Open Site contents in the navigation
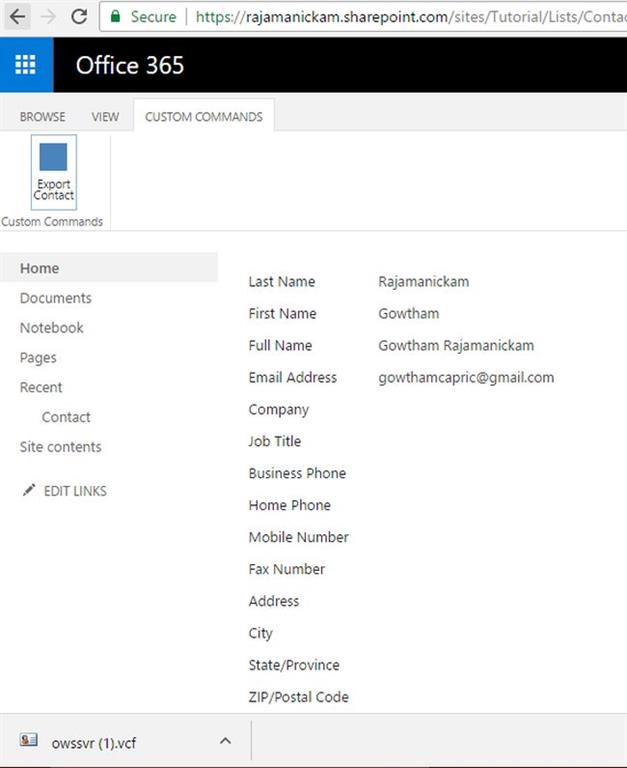The height and width of the screenshot is (768, 627). coord(61,447)
